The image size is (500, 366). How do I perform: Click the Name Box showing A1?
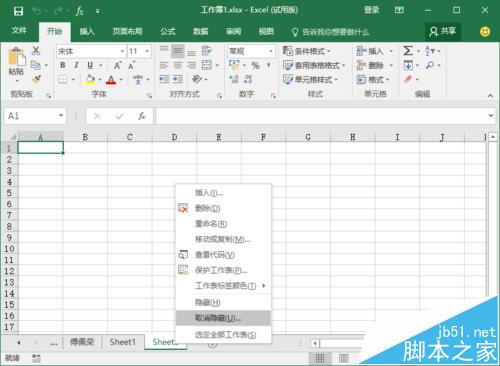tap(35, 116)
